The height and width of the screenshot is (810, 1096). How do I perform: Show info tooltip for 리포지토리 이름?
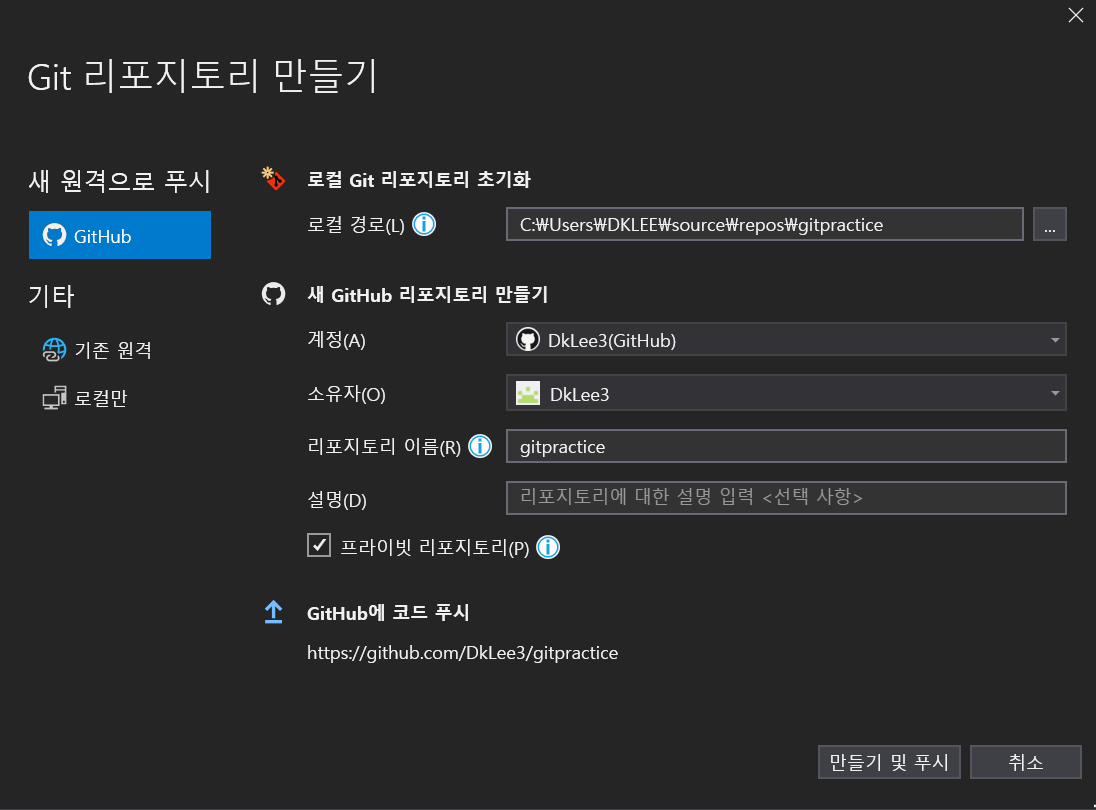[x=480, y=446]
